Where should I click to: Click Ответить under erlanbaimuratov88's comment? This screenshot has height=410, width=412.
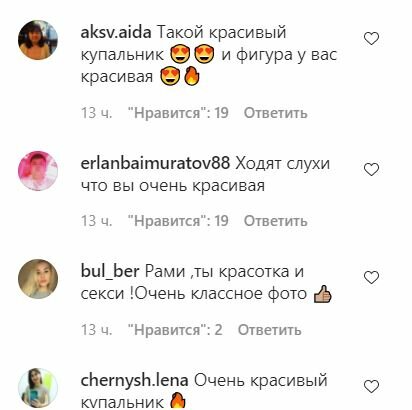click(275, 221)
